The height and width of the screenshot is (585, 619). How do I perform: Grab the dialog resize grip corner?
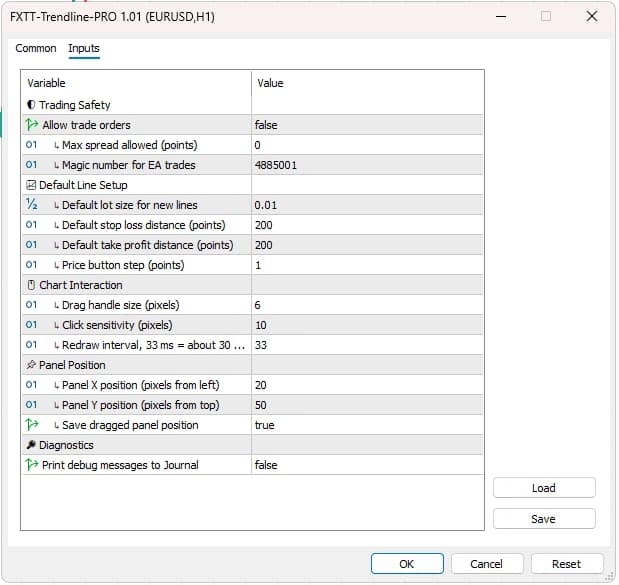pyautogui.click(x=608, y=577)
